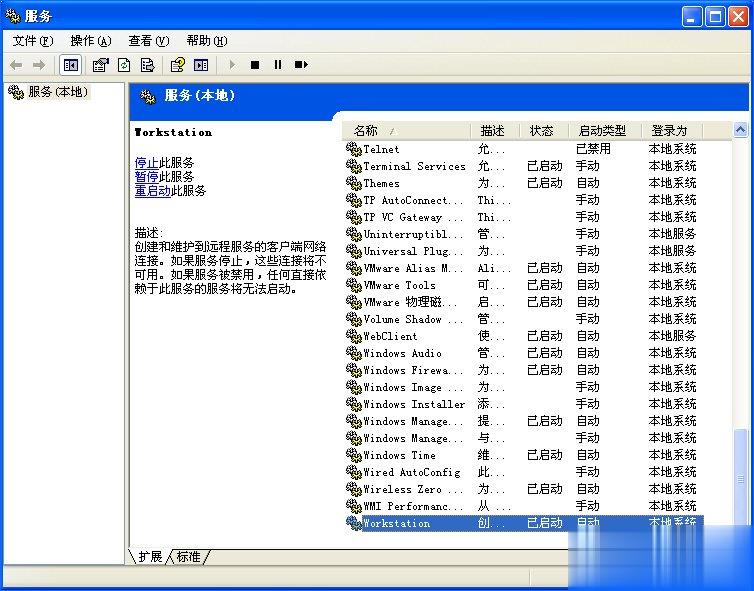
Task: Click the gear icon of the Telnet service
Action: click(x=354, y=149)
